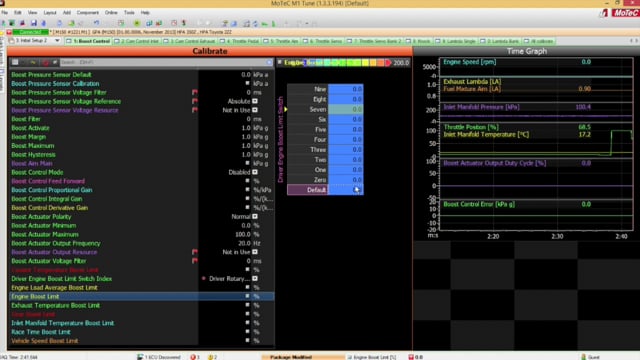Click the blue value cell for Nine

pyautogui.click(x=346, y=89)
